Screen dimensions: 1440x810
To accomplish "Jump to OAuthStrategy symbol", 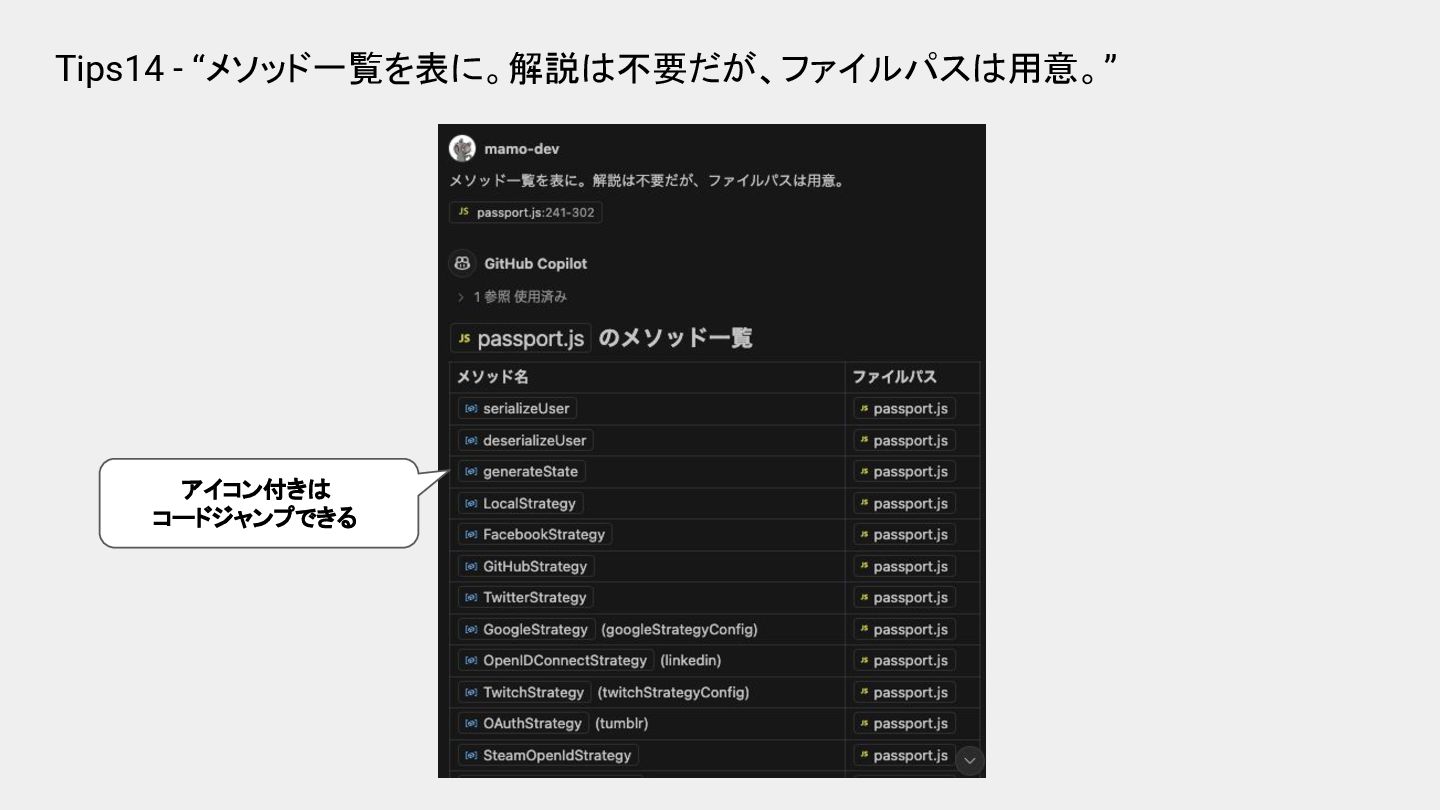I will coord(523,723).
